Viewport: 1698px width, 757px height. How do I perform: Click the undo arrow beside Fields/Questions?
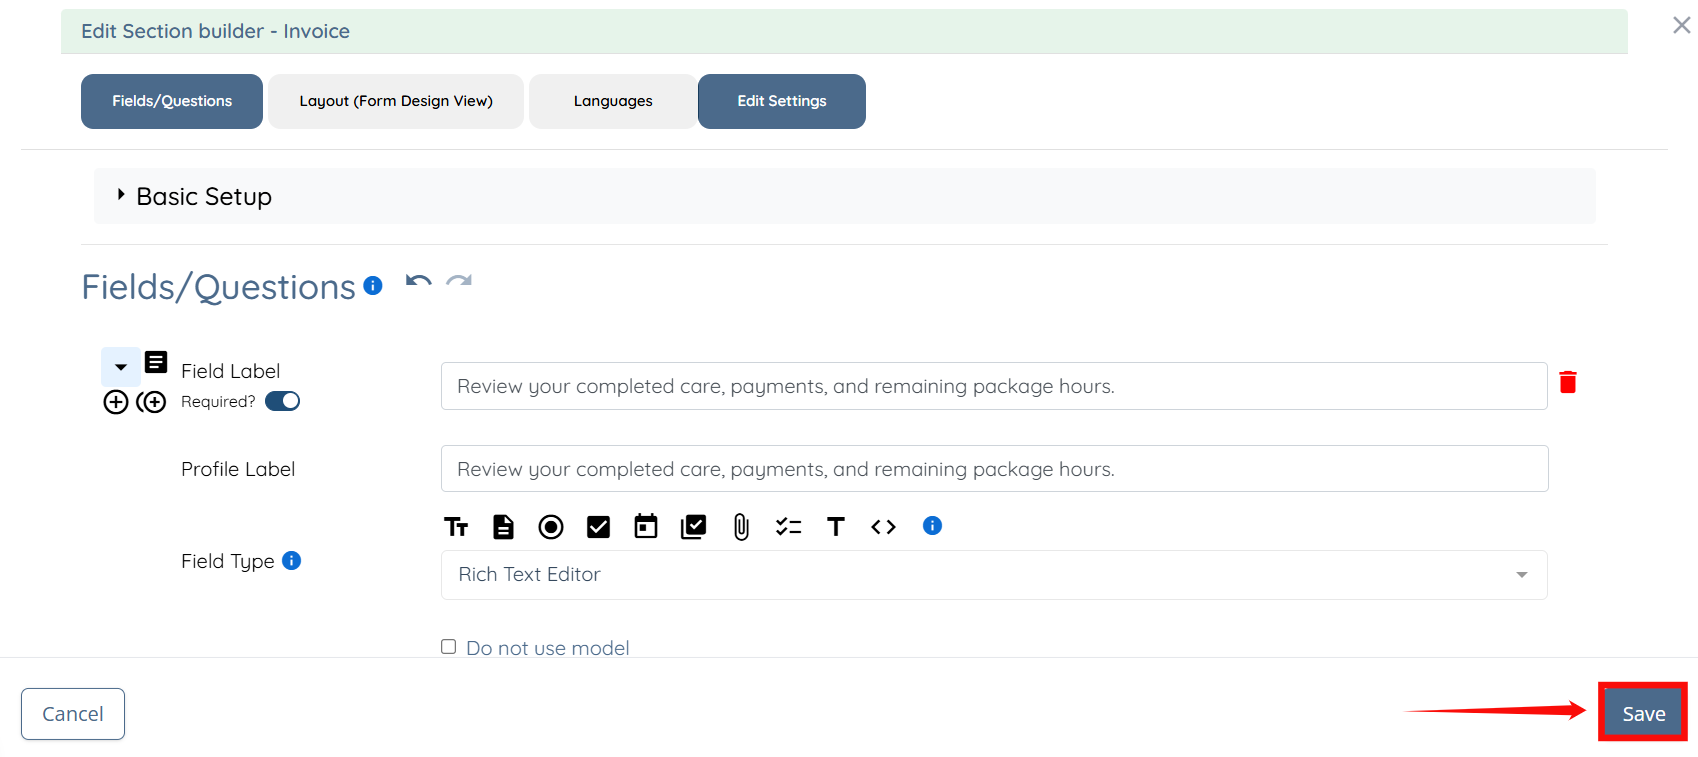[x=418, y=282]
